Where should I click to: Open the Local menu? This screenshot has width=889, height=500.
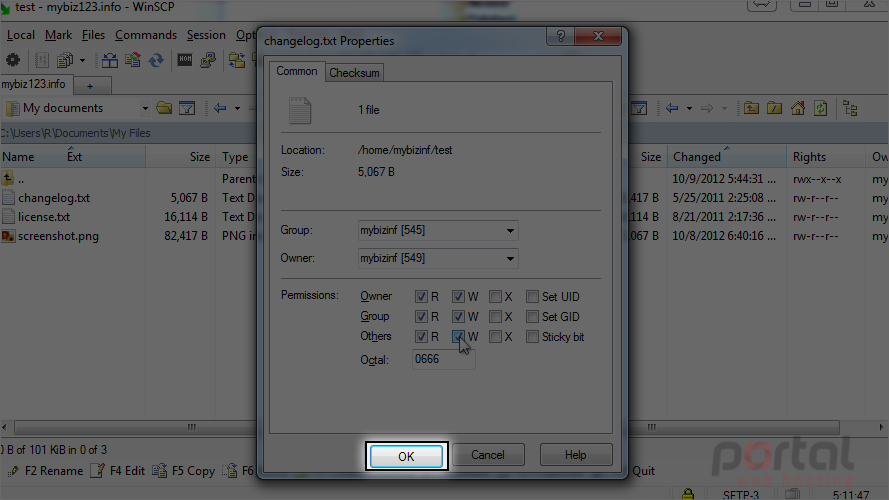click(x=20, y=35)
